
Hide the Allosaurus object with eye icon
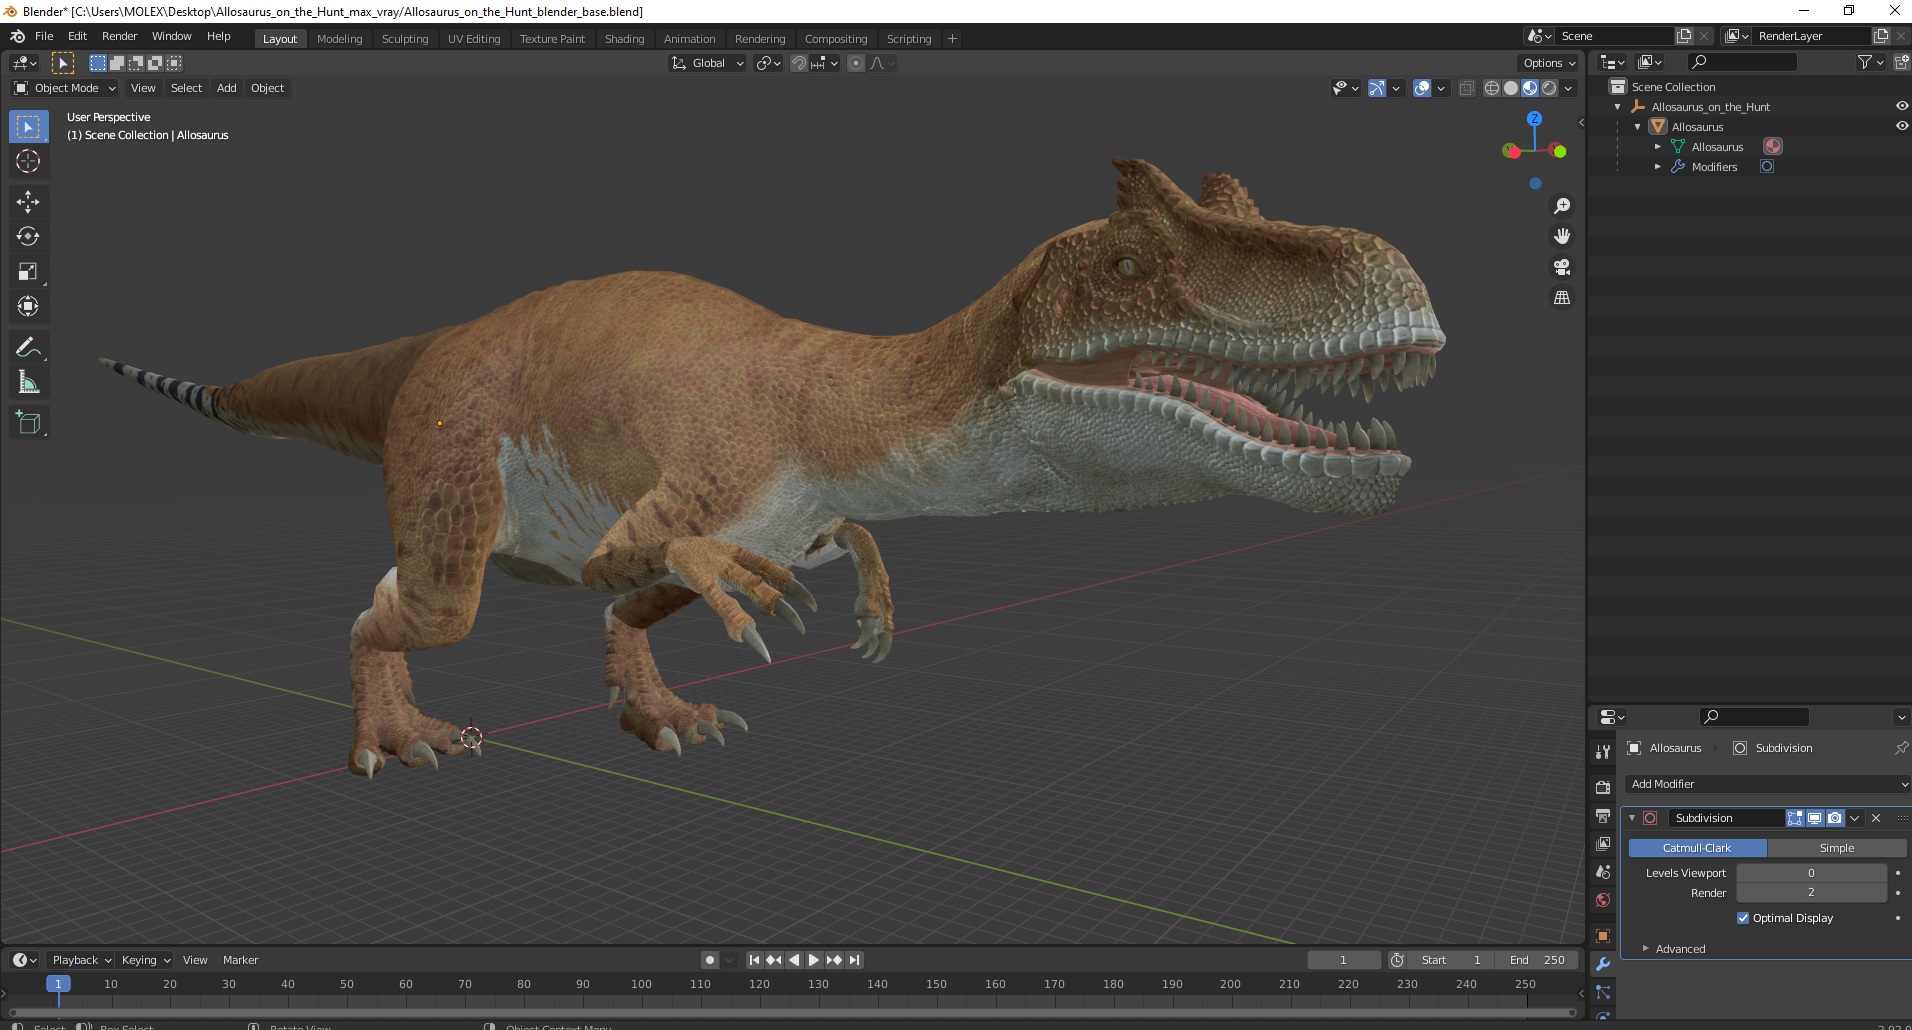(1901, 126)
